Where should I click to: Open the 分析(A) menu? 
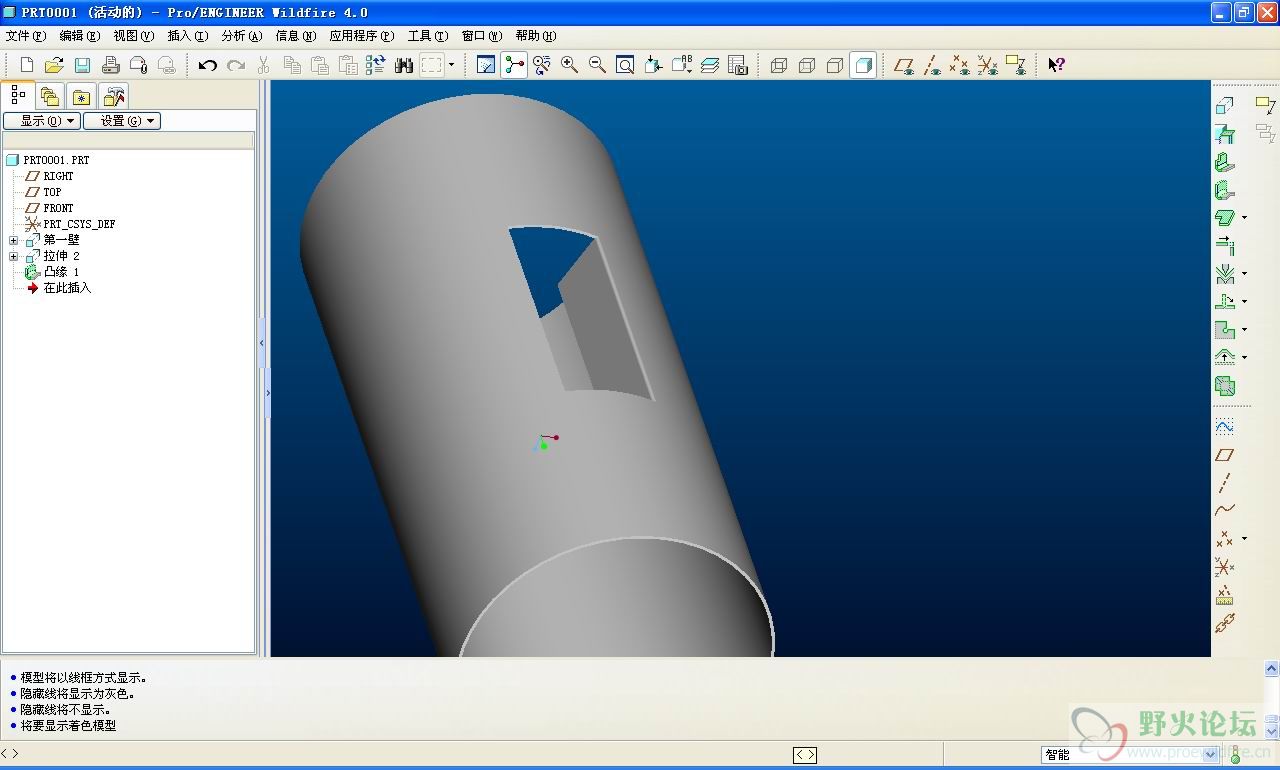coord(242,36)
